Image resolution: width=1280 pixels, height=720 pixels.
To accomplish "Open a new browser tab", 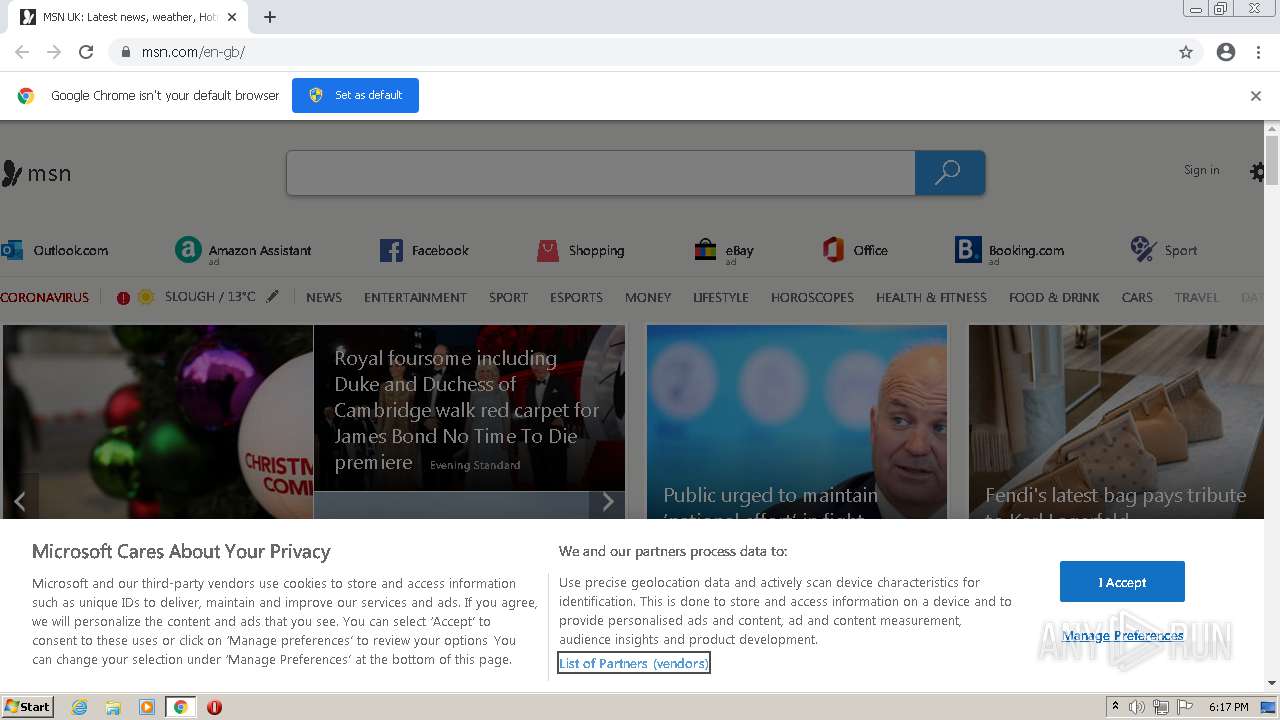I will click(270, 17).
